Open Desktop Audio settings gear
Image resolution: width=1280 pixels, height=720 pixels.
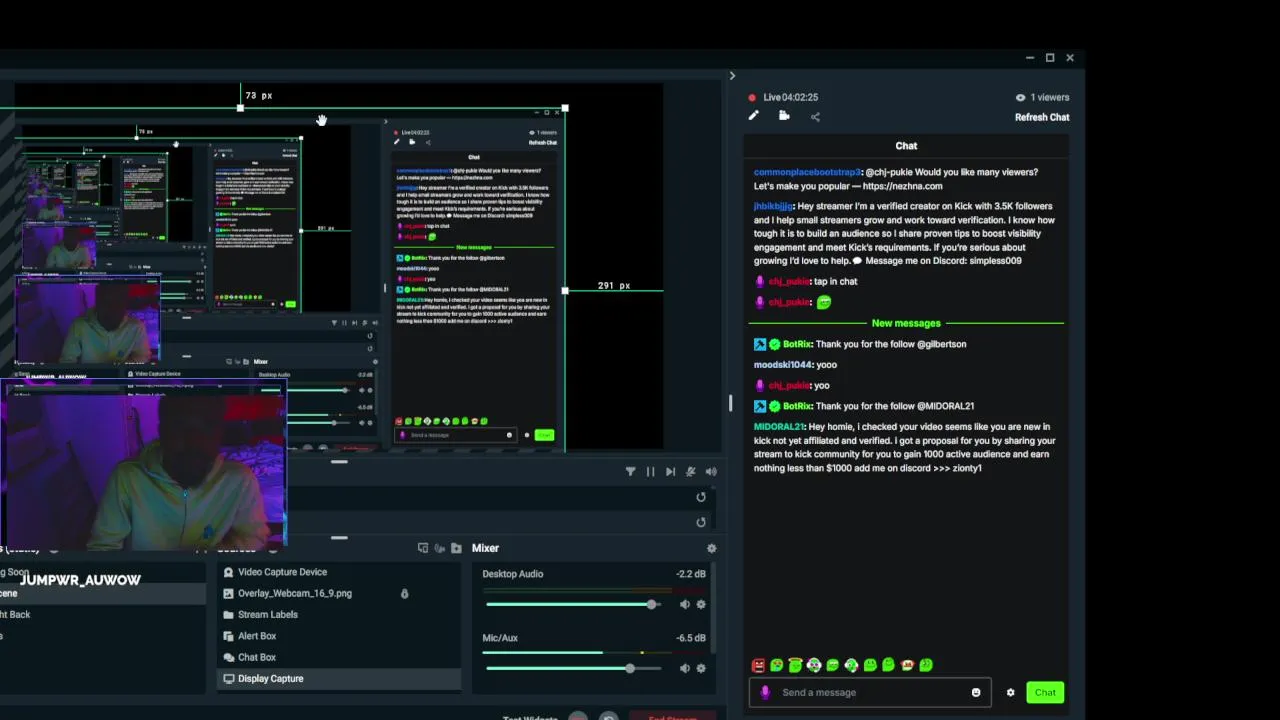701,604
